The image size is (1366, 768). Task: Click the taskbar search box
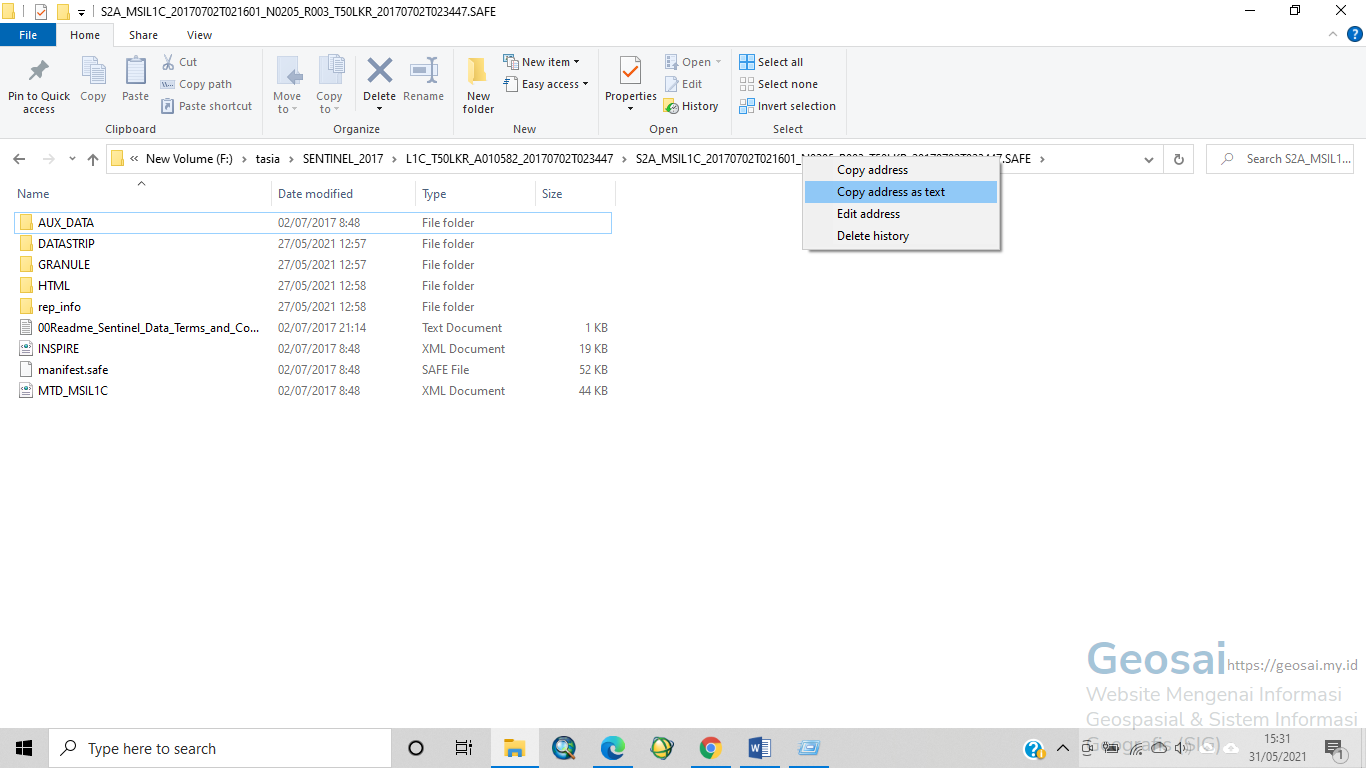point(220,748)
